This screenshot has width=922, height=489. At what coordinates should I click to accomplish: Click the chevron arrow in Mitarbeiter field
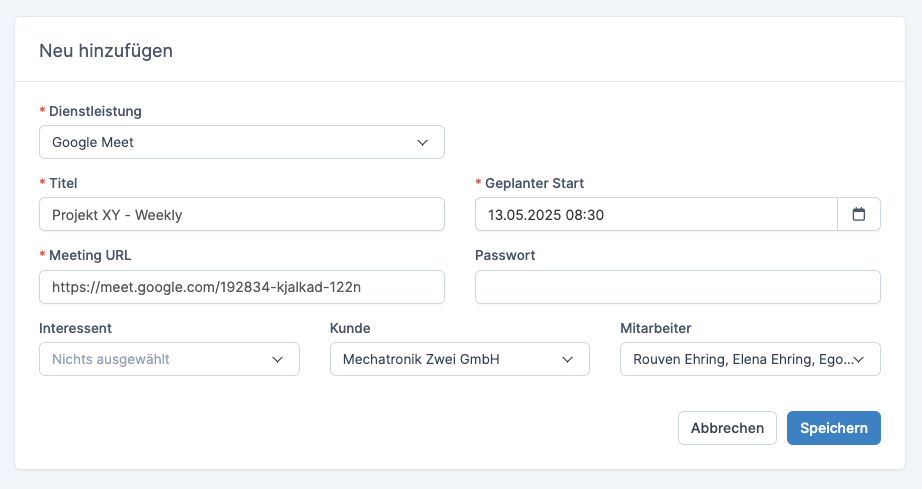[x=858, y=360]
